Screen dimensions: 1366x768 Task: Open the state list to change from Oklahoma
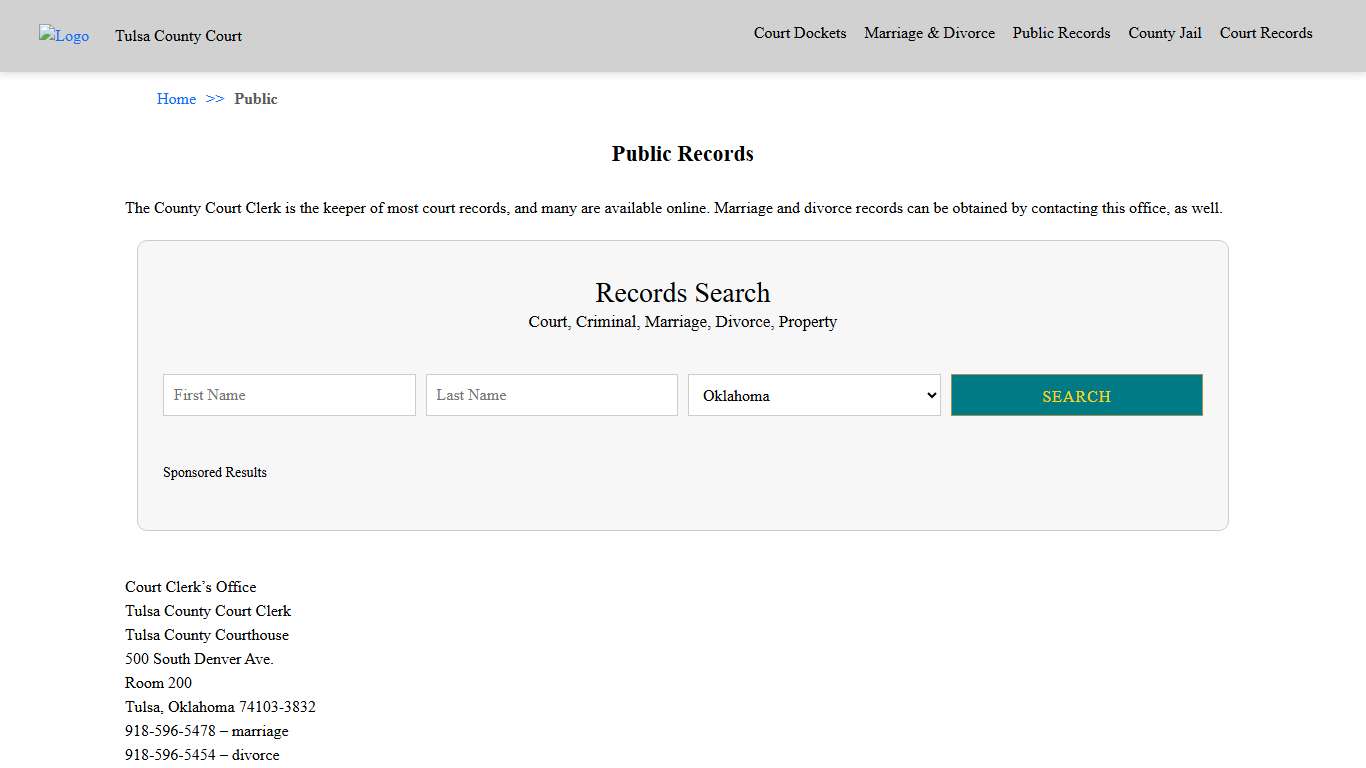coord(813,395)
